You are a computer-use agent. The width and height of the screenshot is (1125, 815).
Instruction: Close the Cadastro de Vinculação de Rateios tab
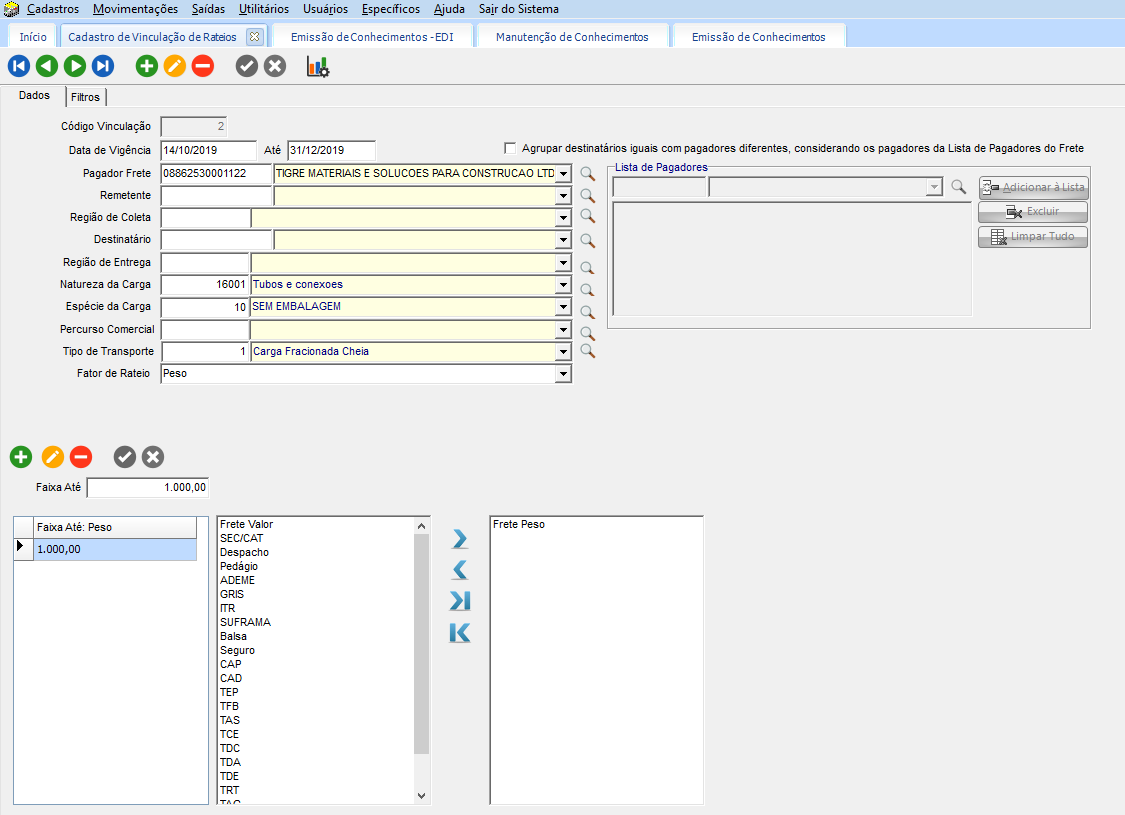[x=254, y=37]
